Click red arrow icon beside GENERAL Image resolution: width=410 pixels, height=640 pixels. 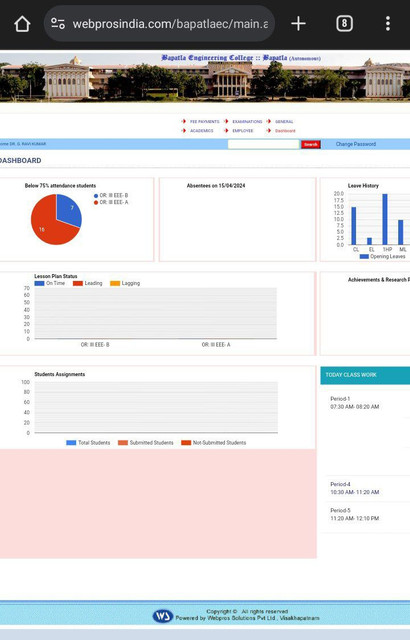268,121
